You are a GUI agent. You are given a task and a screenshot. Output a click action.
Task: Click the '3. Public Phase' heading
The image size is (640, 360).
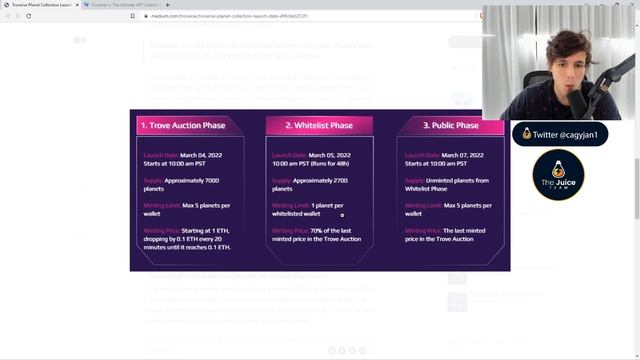tap(451, 125)
